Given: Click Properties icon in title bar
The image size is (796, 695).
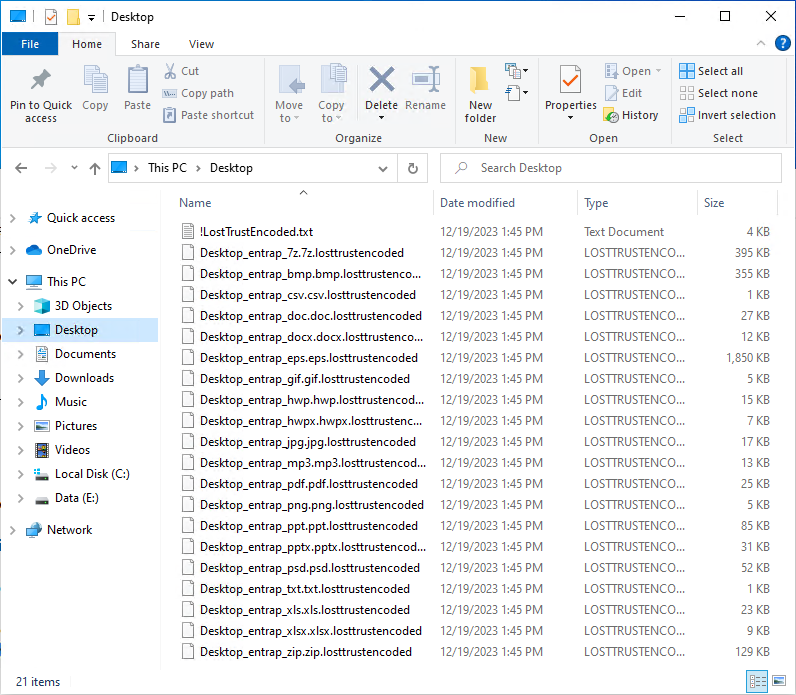Looking at the screenshot, I should (x=51, y=17).
